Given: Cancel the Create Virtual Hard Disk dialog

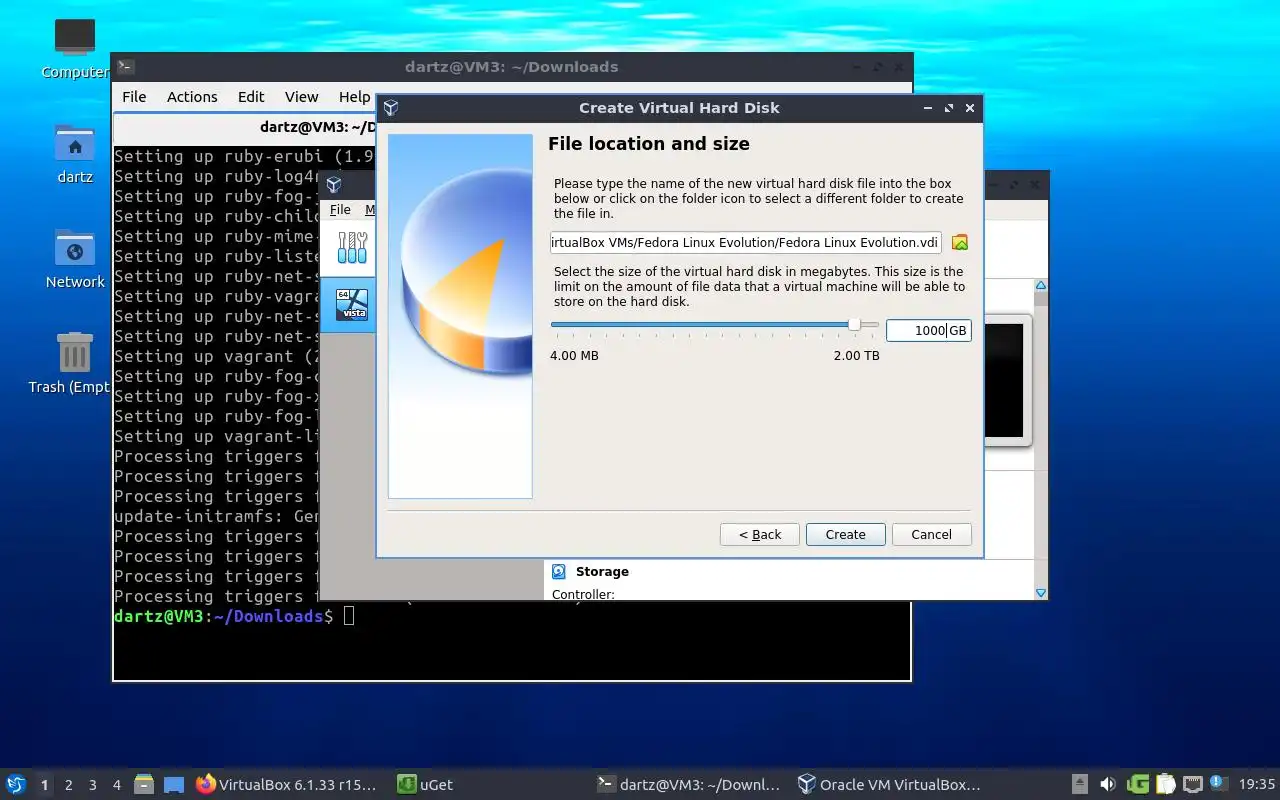Looking at the screenshot, I should coord(931,535).
